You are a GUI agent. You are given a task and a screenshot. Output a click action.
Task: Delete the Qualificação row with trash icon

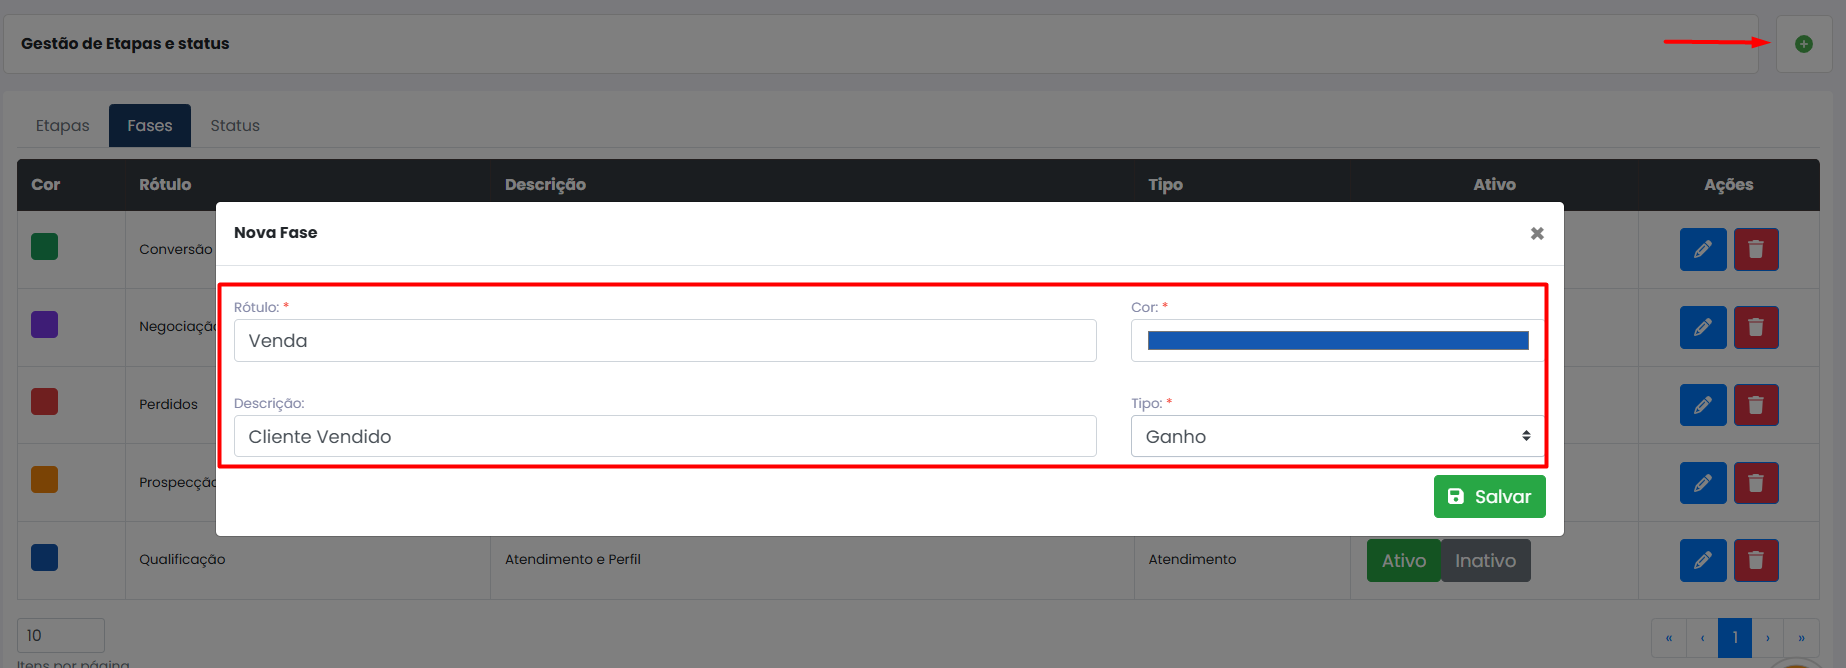pyautogui.click(x=1756, y=561)
